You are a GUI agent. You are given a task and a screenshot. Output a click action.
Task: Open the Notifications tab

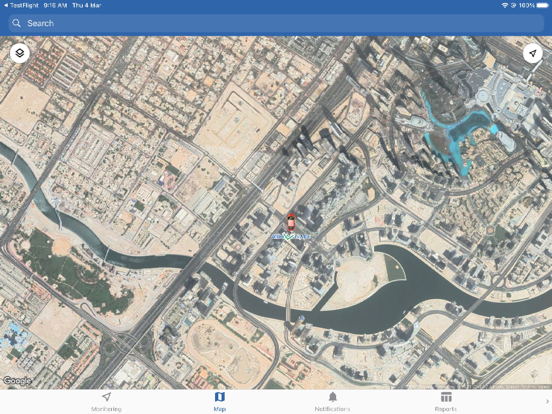(x=332, y=402)
